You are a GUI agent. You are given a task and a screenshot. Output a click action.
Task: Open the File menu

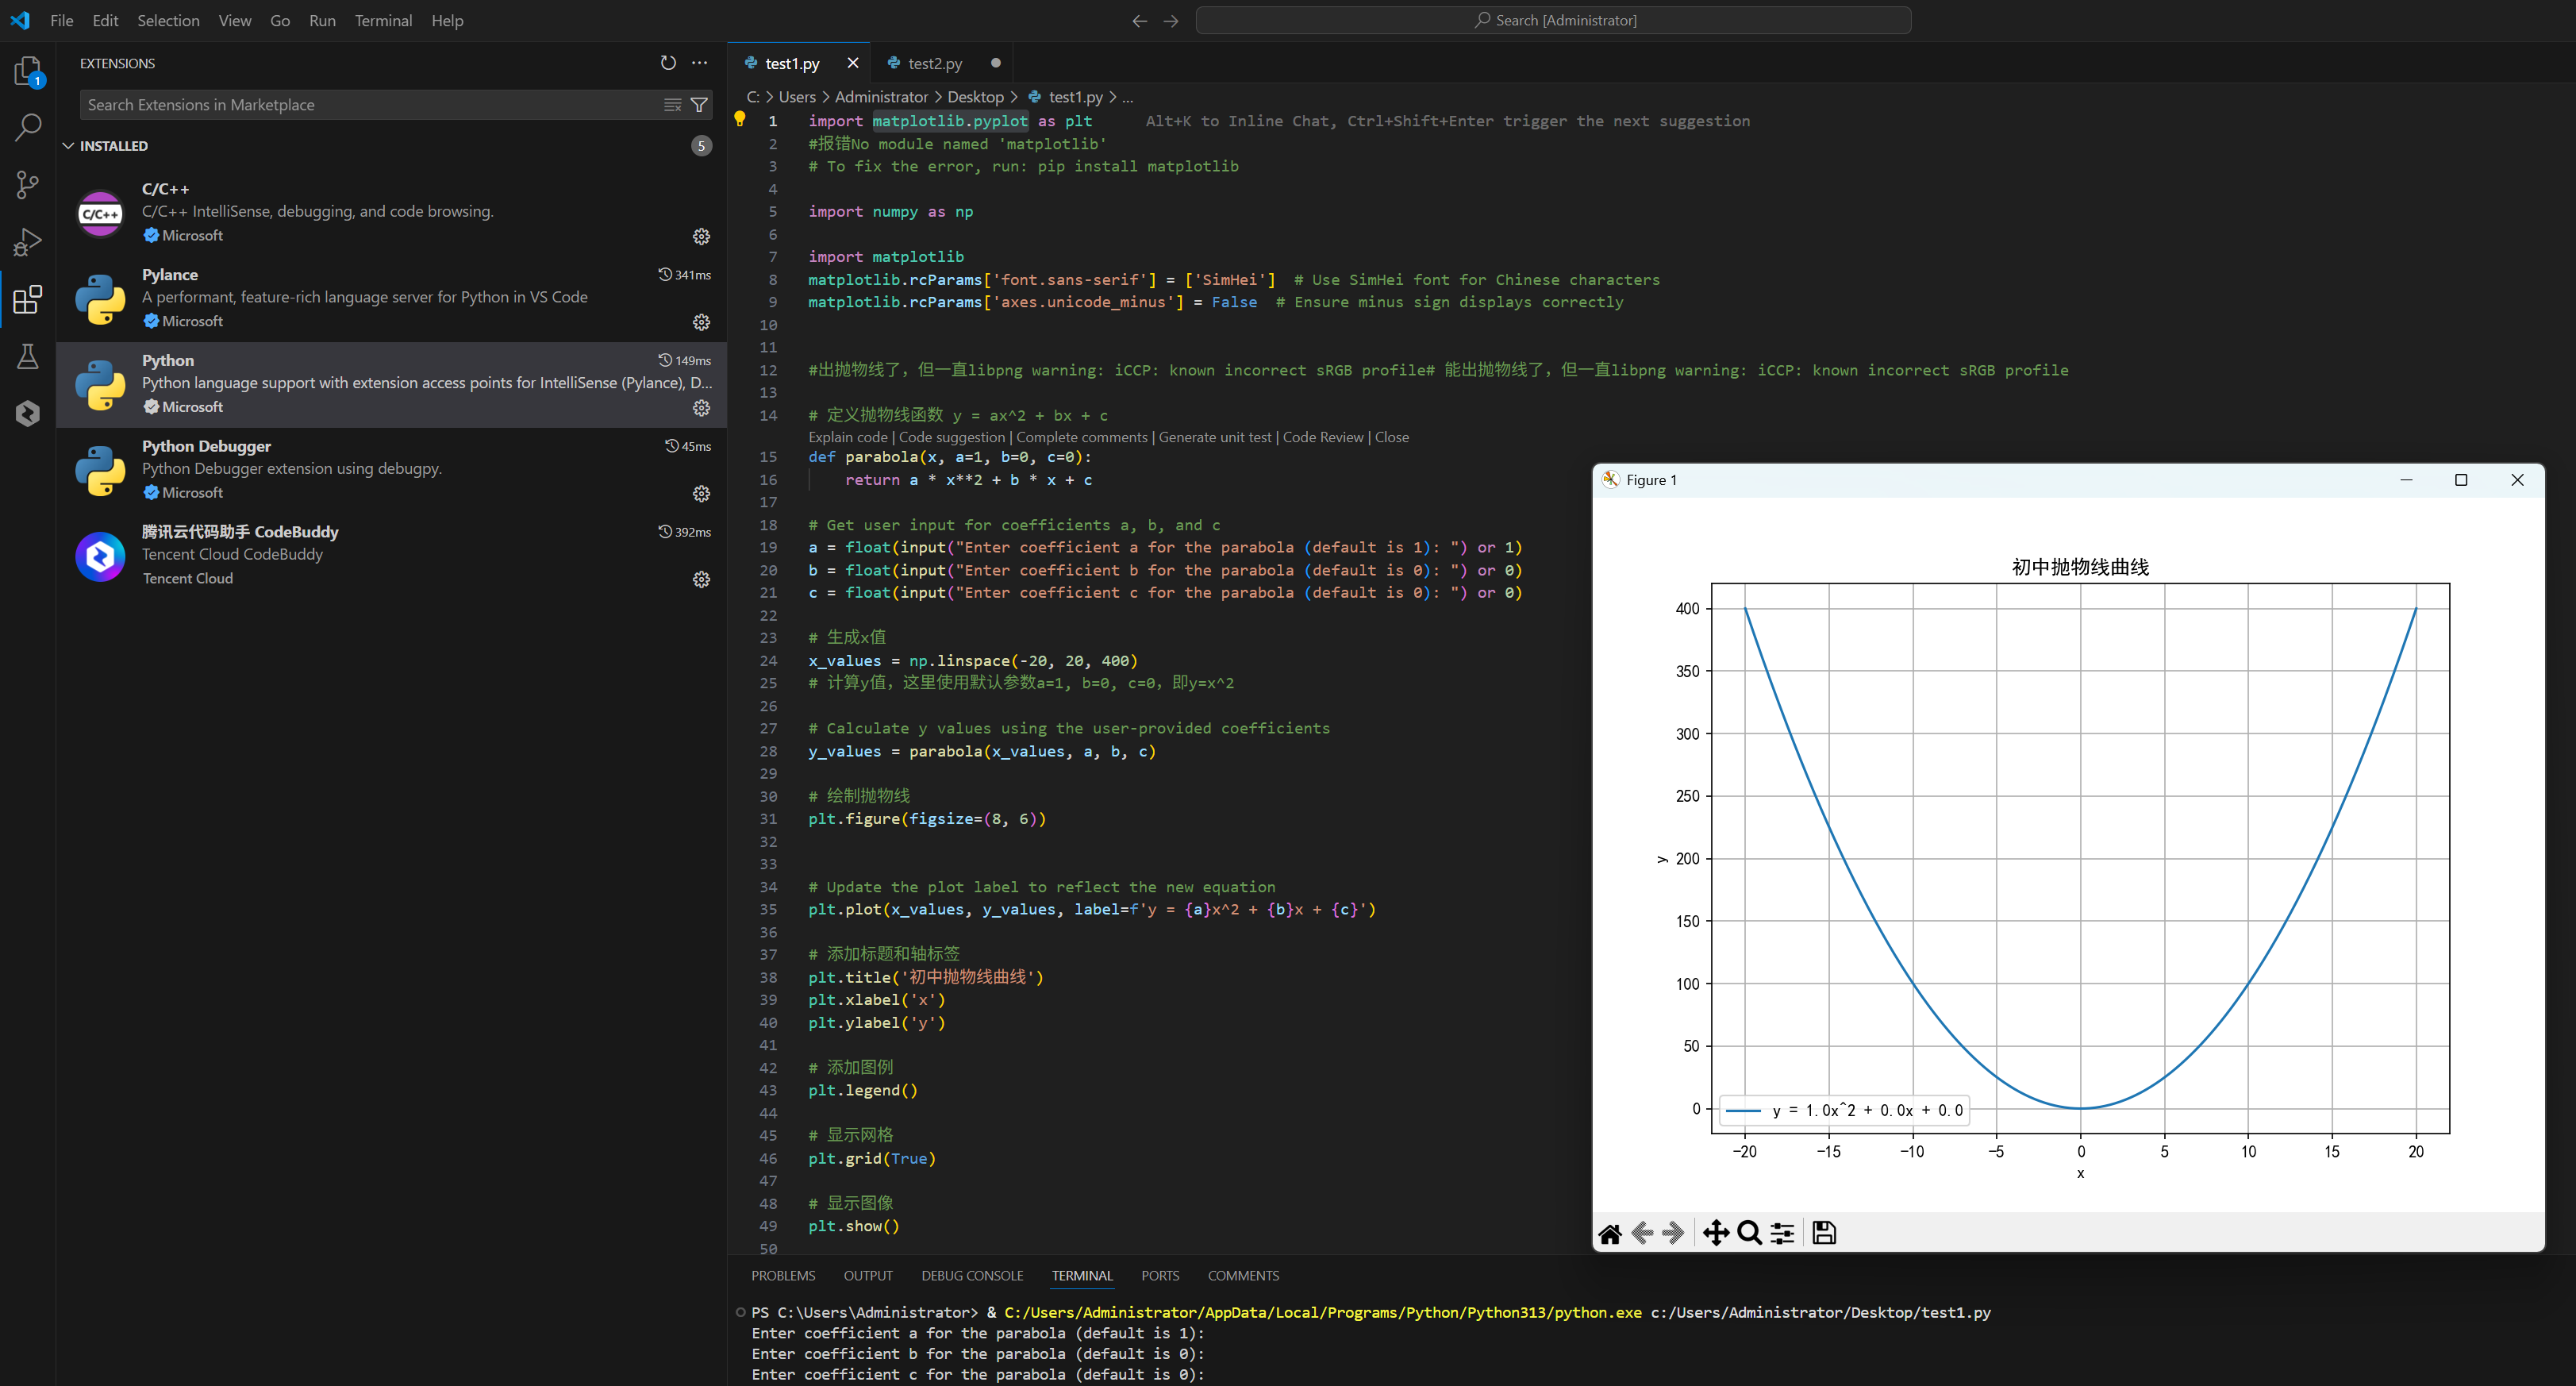(62, 20)
